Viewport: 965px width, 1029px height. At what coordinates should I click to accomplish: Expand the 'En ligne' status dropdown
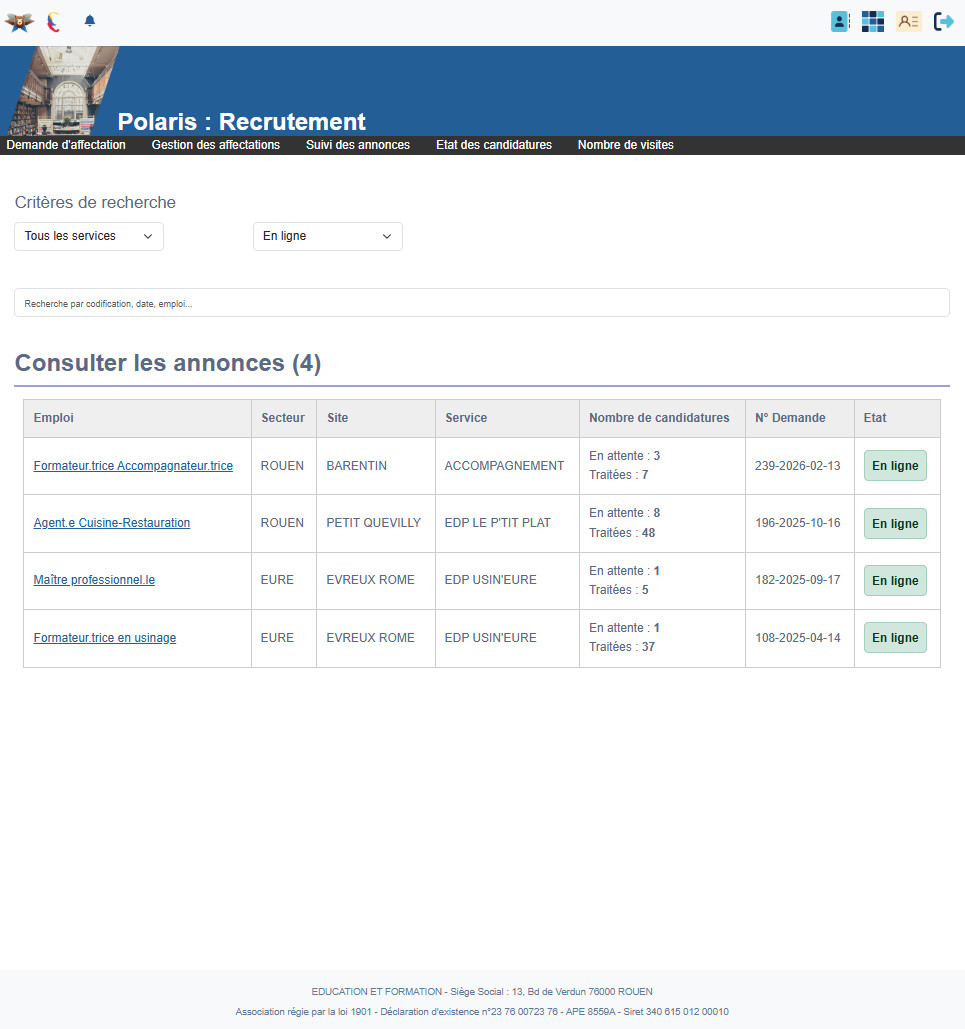(x=327, y=237)
